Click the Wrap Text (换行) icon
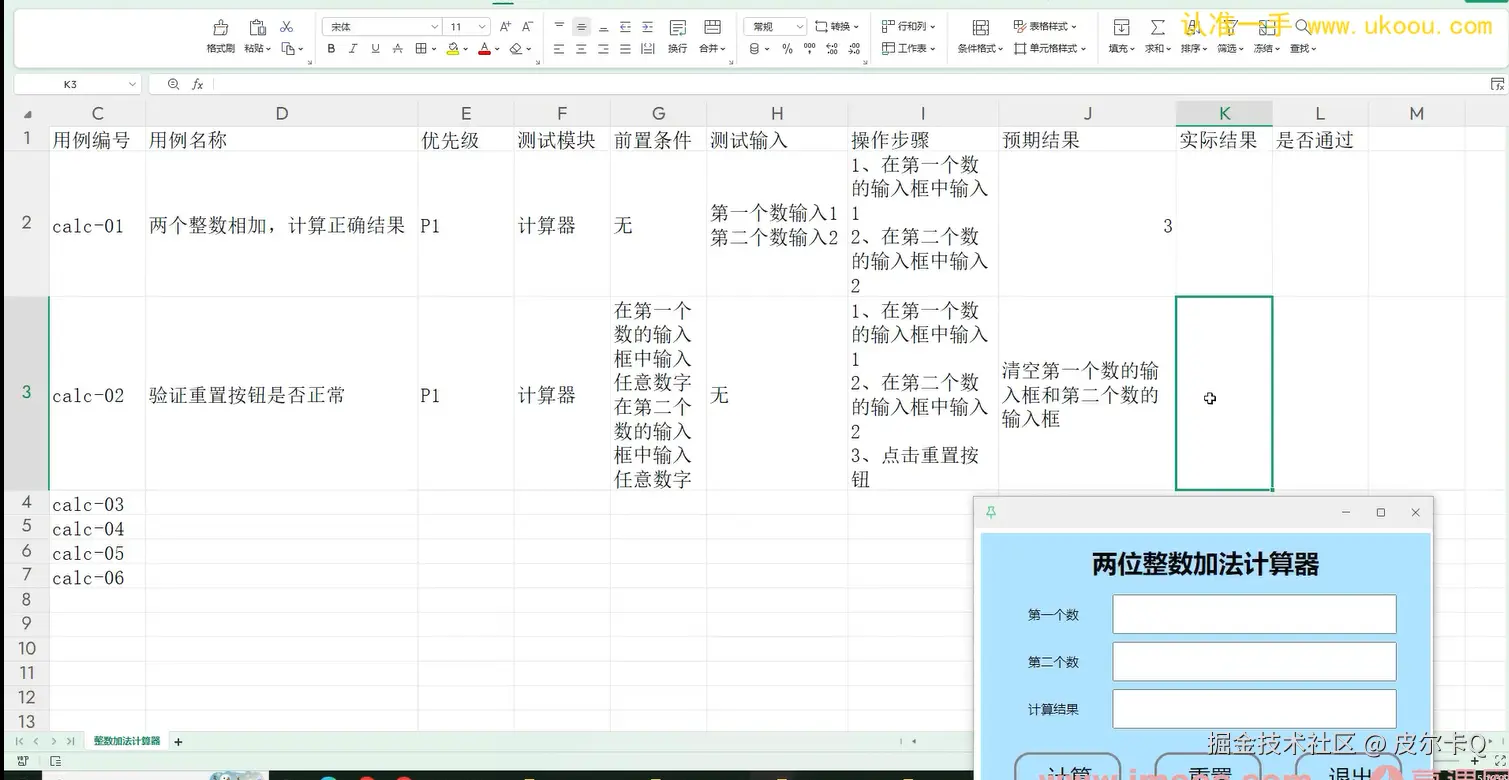 click(678, 27)
